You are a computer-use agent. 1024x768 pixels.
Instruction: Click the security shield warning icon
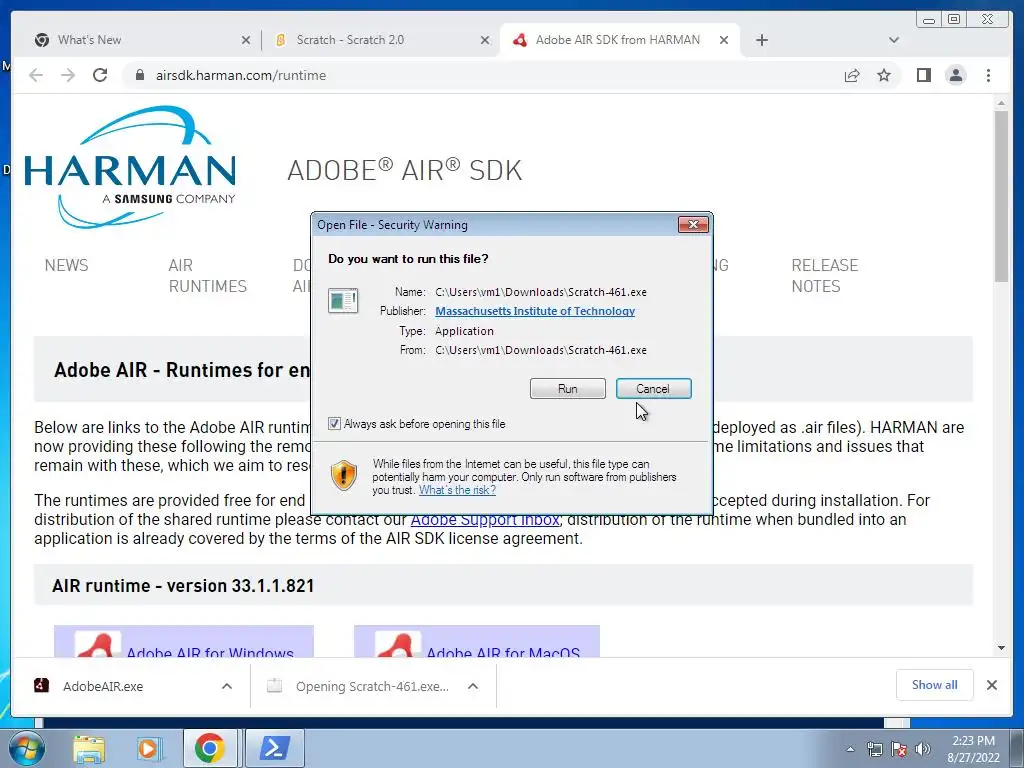pyautogui.click(x=344, y=475)
